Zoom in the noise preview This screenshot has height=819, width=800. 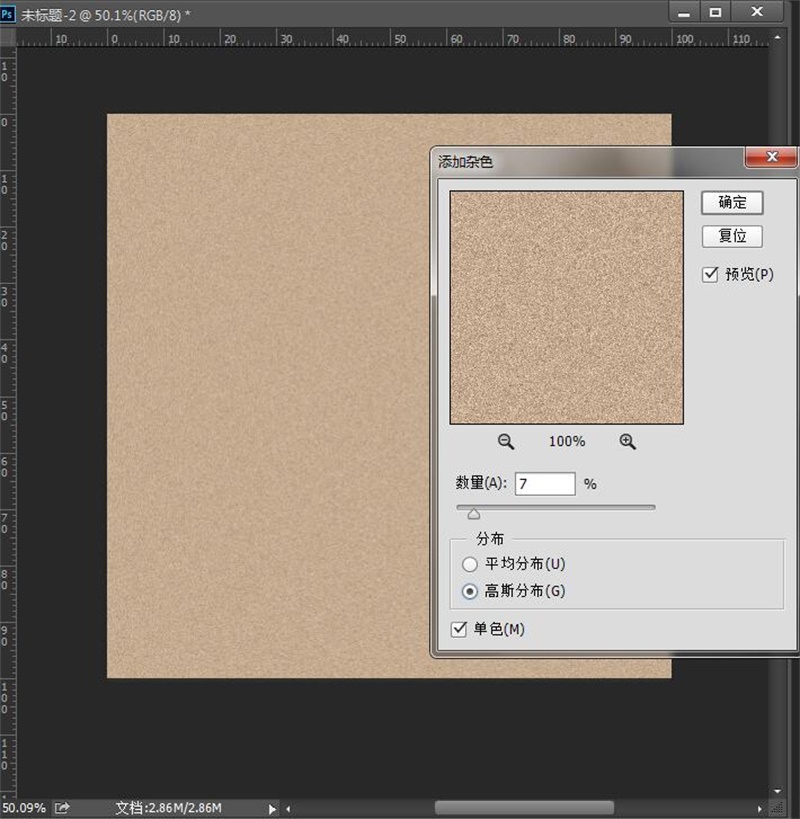click(x=628, y=442)
